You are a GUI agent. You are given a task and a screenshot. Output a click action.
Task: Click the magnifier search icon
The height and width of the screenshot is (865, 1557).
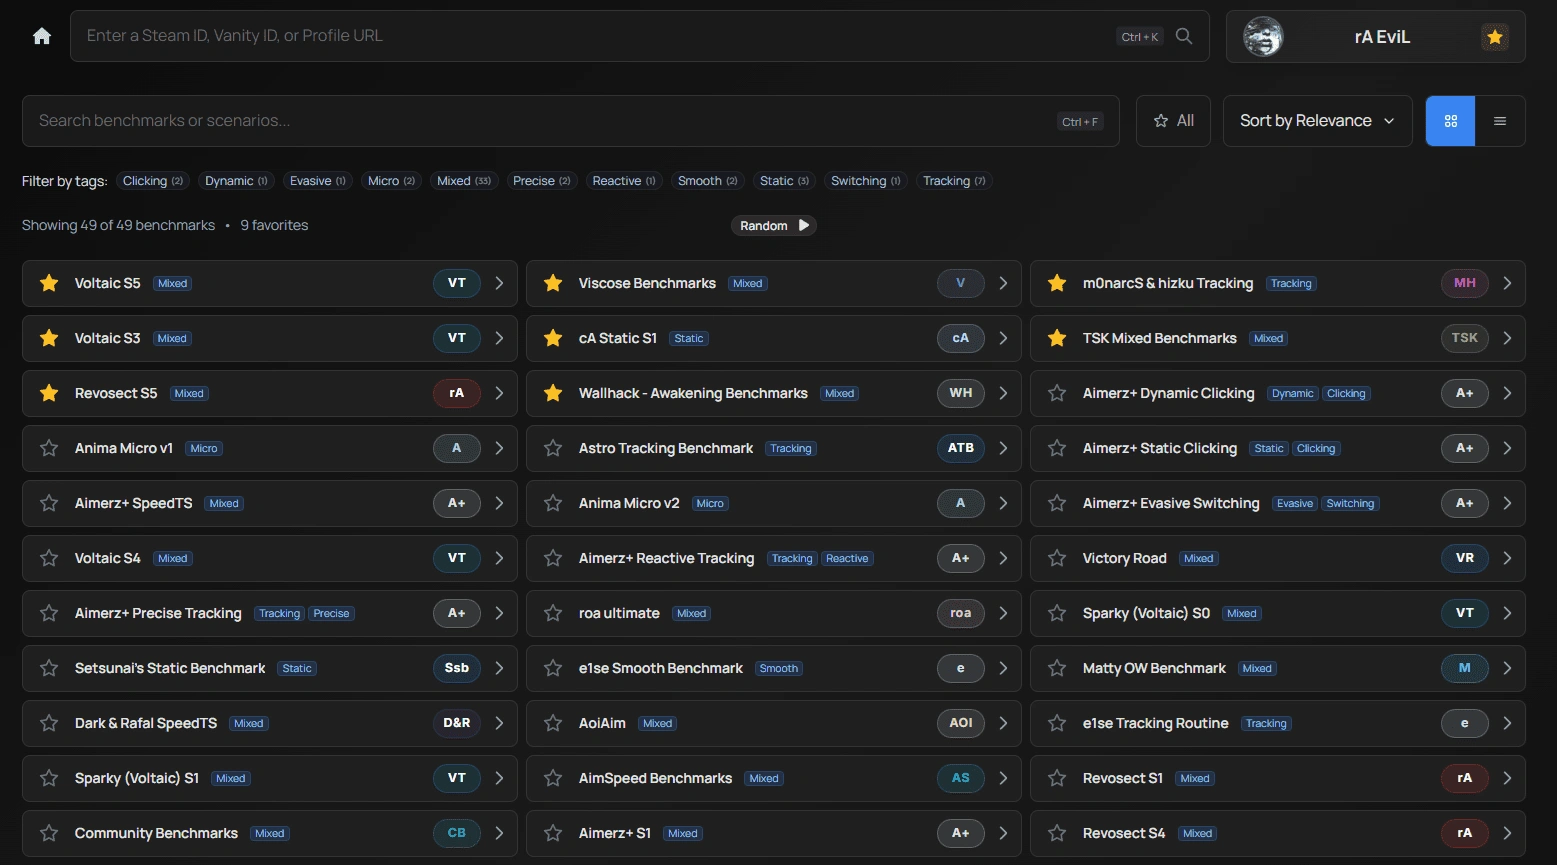(x=1184, y=35)
